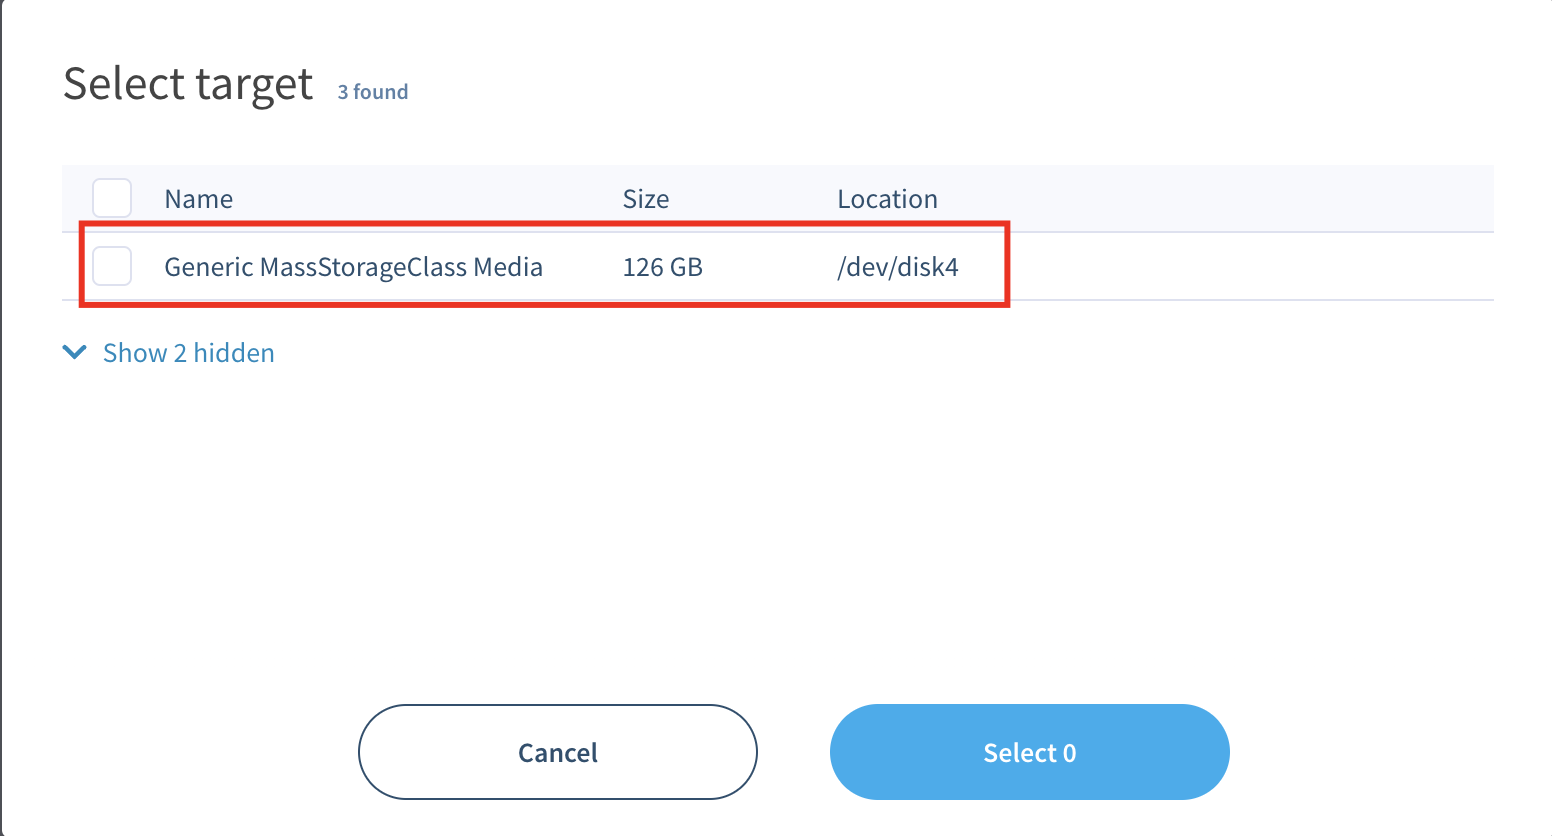Click the Name column header

tap(198, 199)
